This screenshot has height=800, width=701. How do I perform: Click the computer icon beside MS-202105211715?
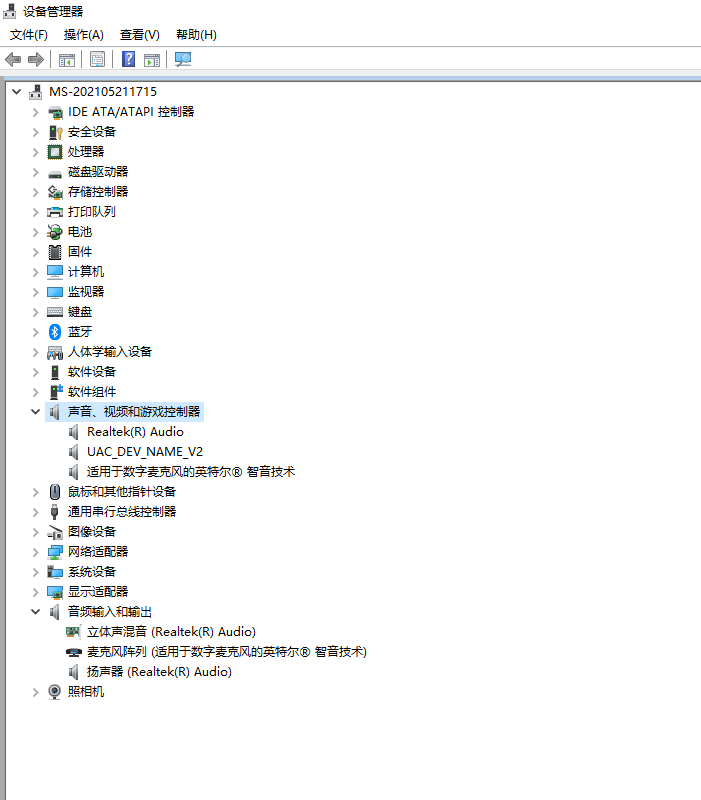tap(36, 92)
